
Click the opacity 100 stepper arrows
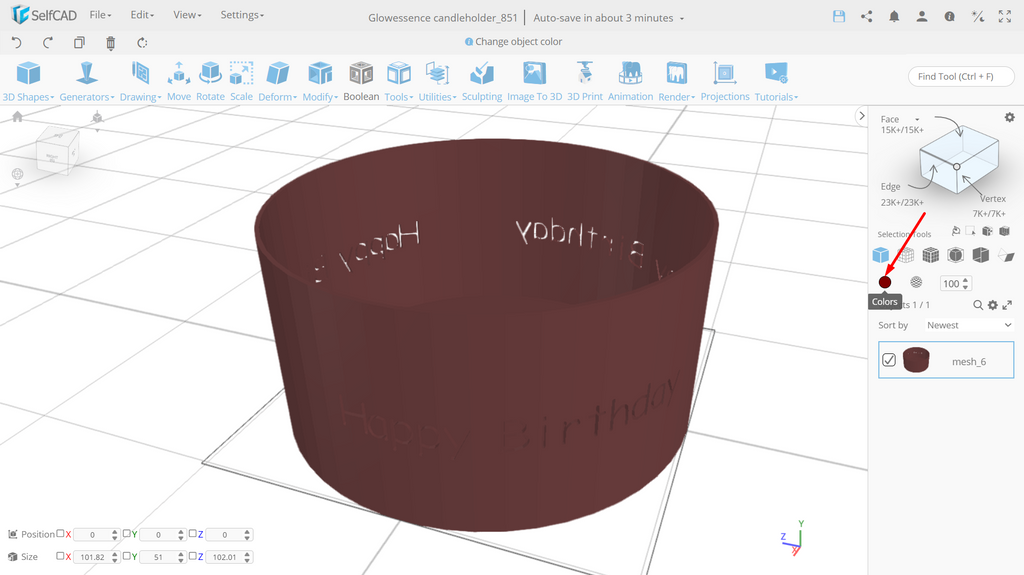point(966,284)
